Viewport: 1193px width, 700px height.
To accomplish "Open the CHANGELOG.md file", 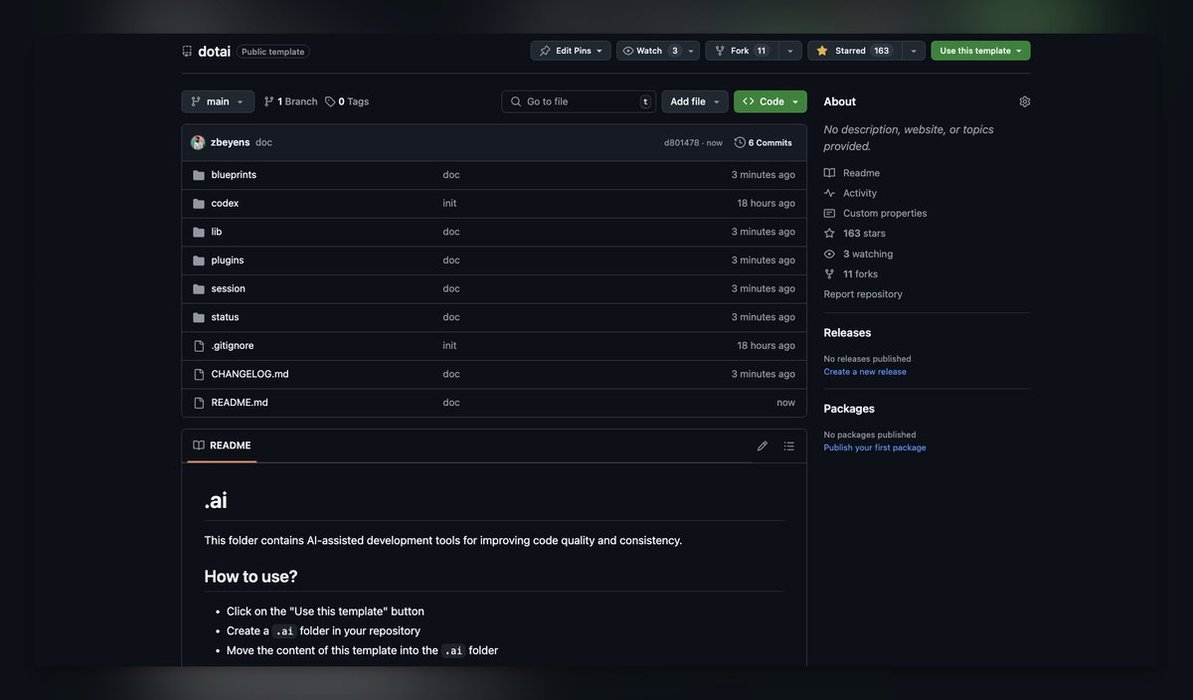I will 250,374.
